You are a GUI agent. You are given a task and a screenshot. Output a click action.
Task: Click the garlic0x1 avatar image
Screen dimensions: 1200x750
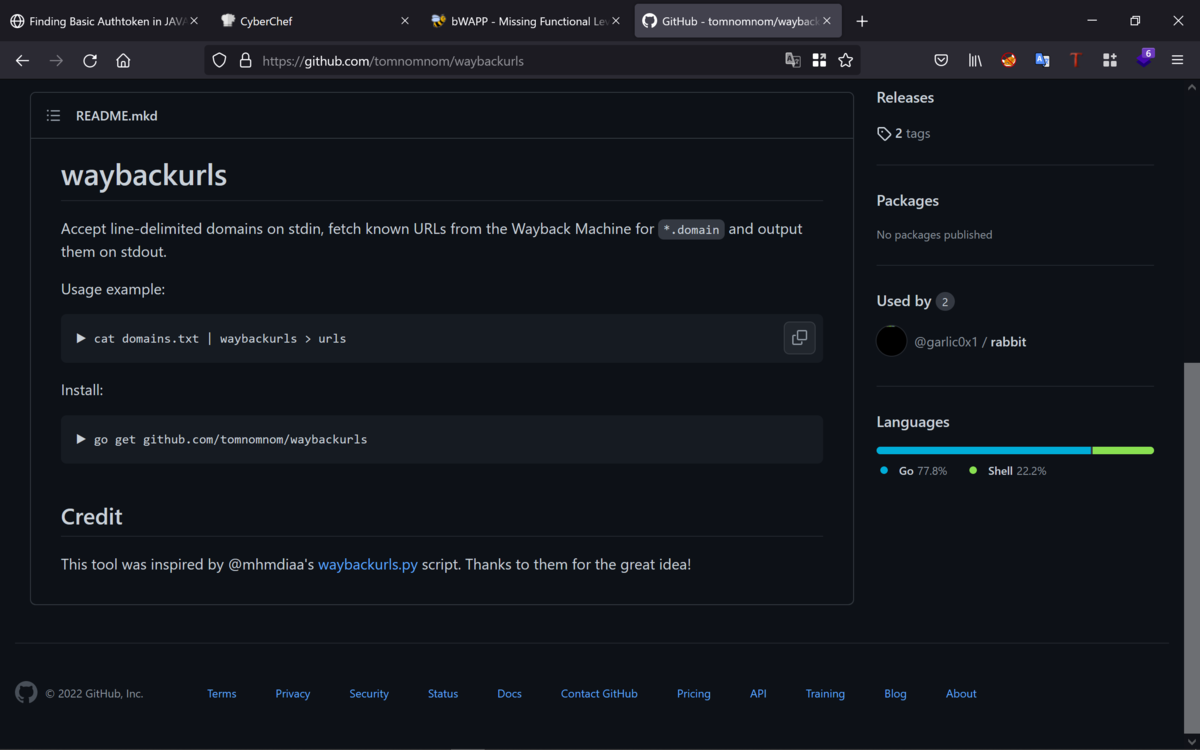[x=891, y=341]
